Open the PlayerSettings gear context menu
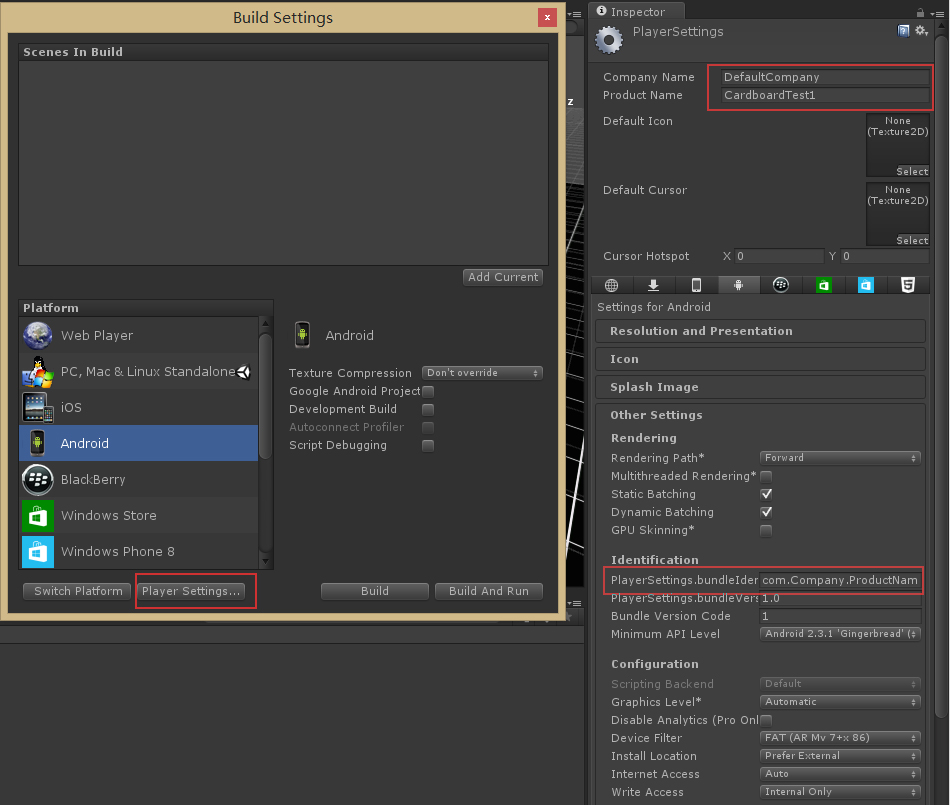This screenshot has width=950, height=805. click(922, 31)
